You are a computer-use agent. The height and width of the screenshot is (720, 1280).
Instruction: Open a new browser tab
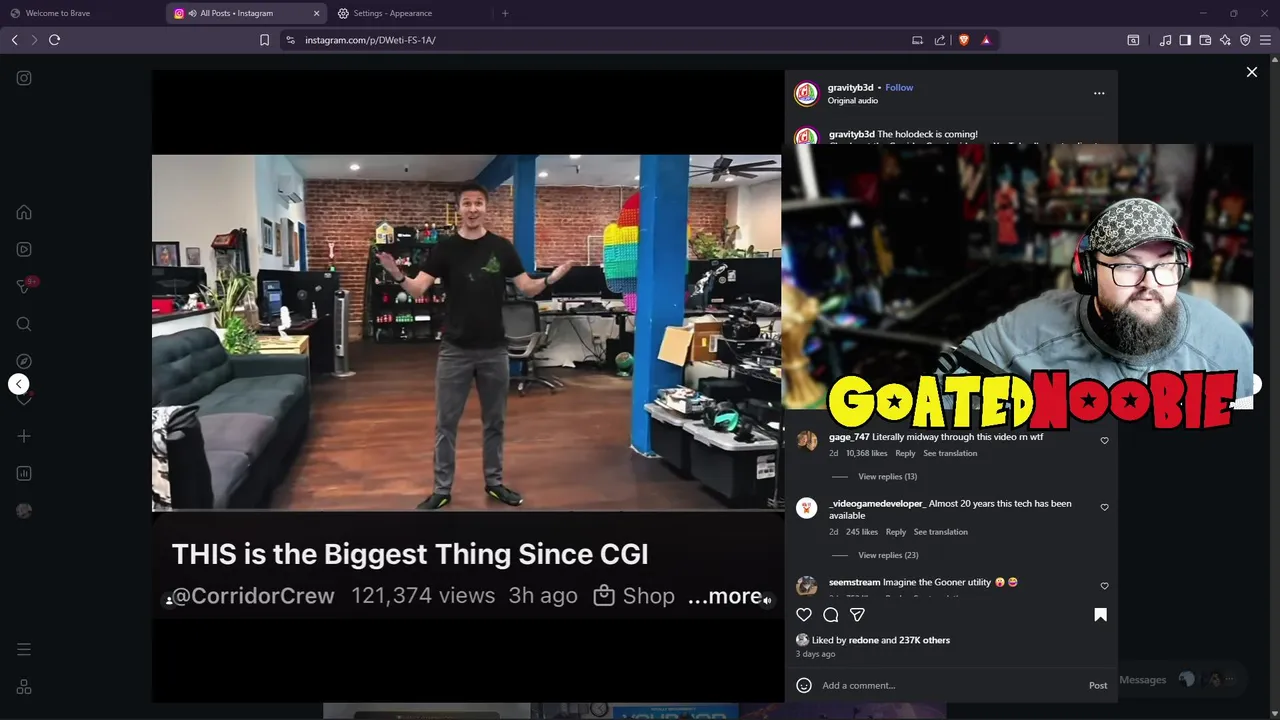505,13
